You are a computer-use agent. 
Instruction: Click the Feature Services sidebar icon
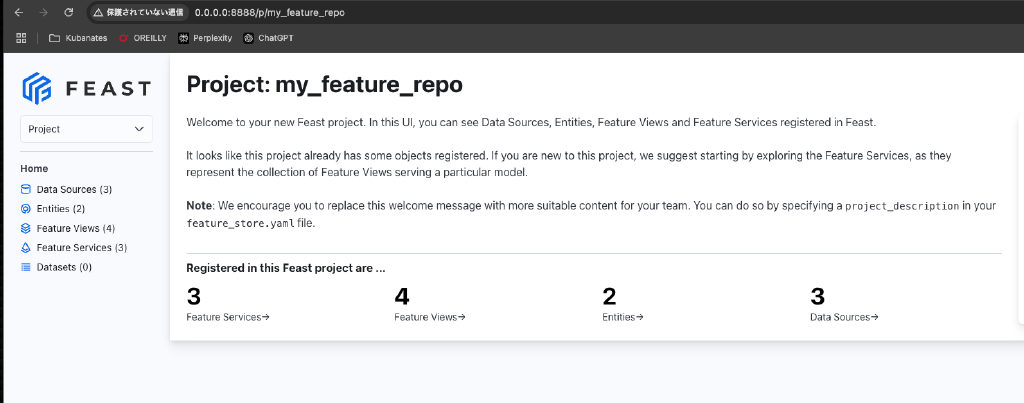(x=26, y=248)
